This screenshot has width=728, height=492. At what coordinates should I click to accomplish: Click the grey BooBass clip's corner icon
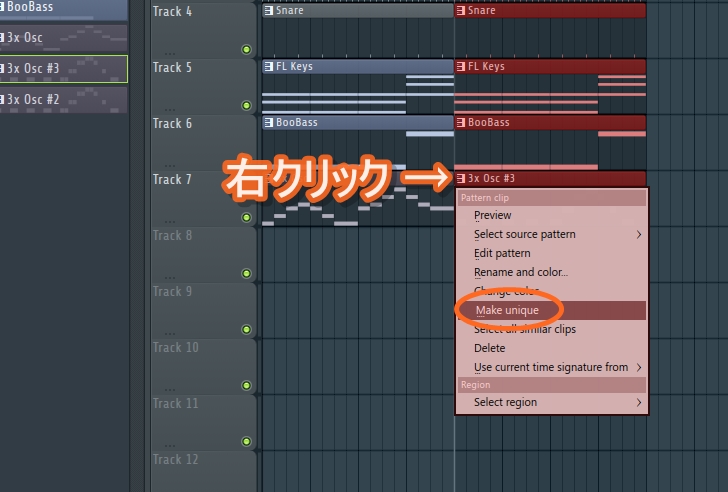click(268, 123)
